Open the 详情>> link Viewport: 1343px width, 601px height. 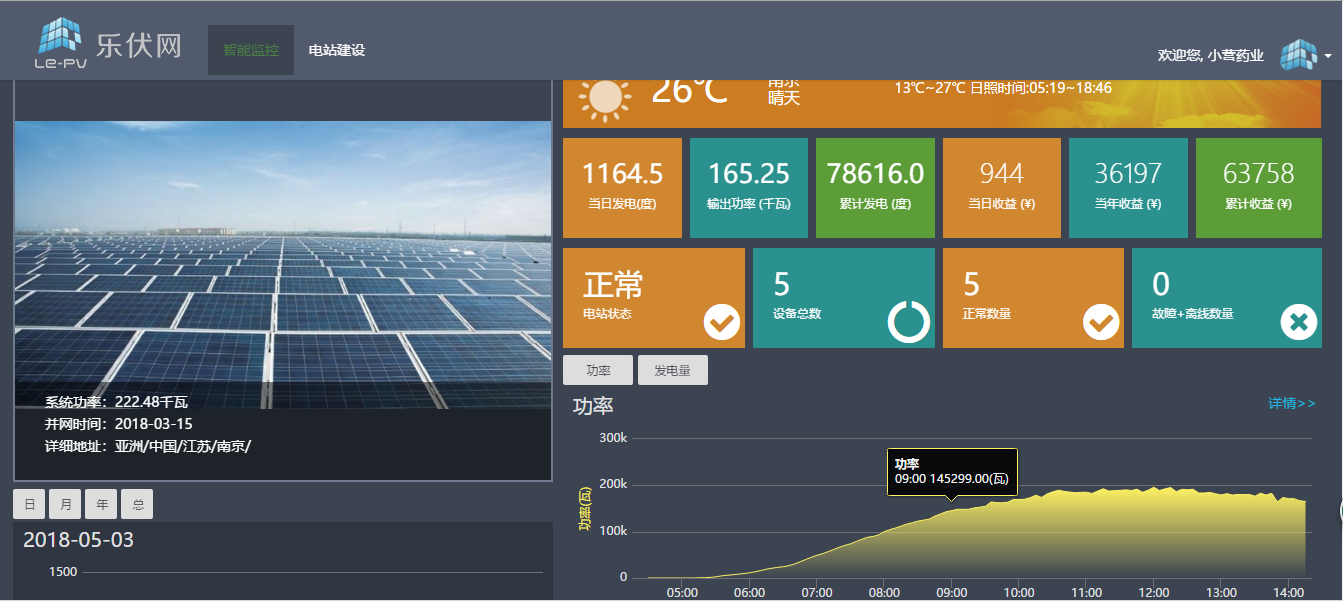pyautogui.click(x=1291, y=403)
